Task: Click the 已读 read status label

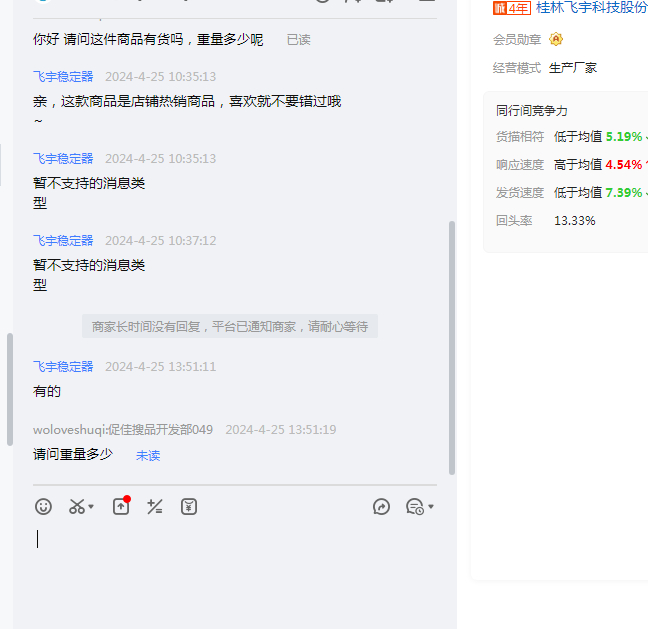Action: point(298,40)
